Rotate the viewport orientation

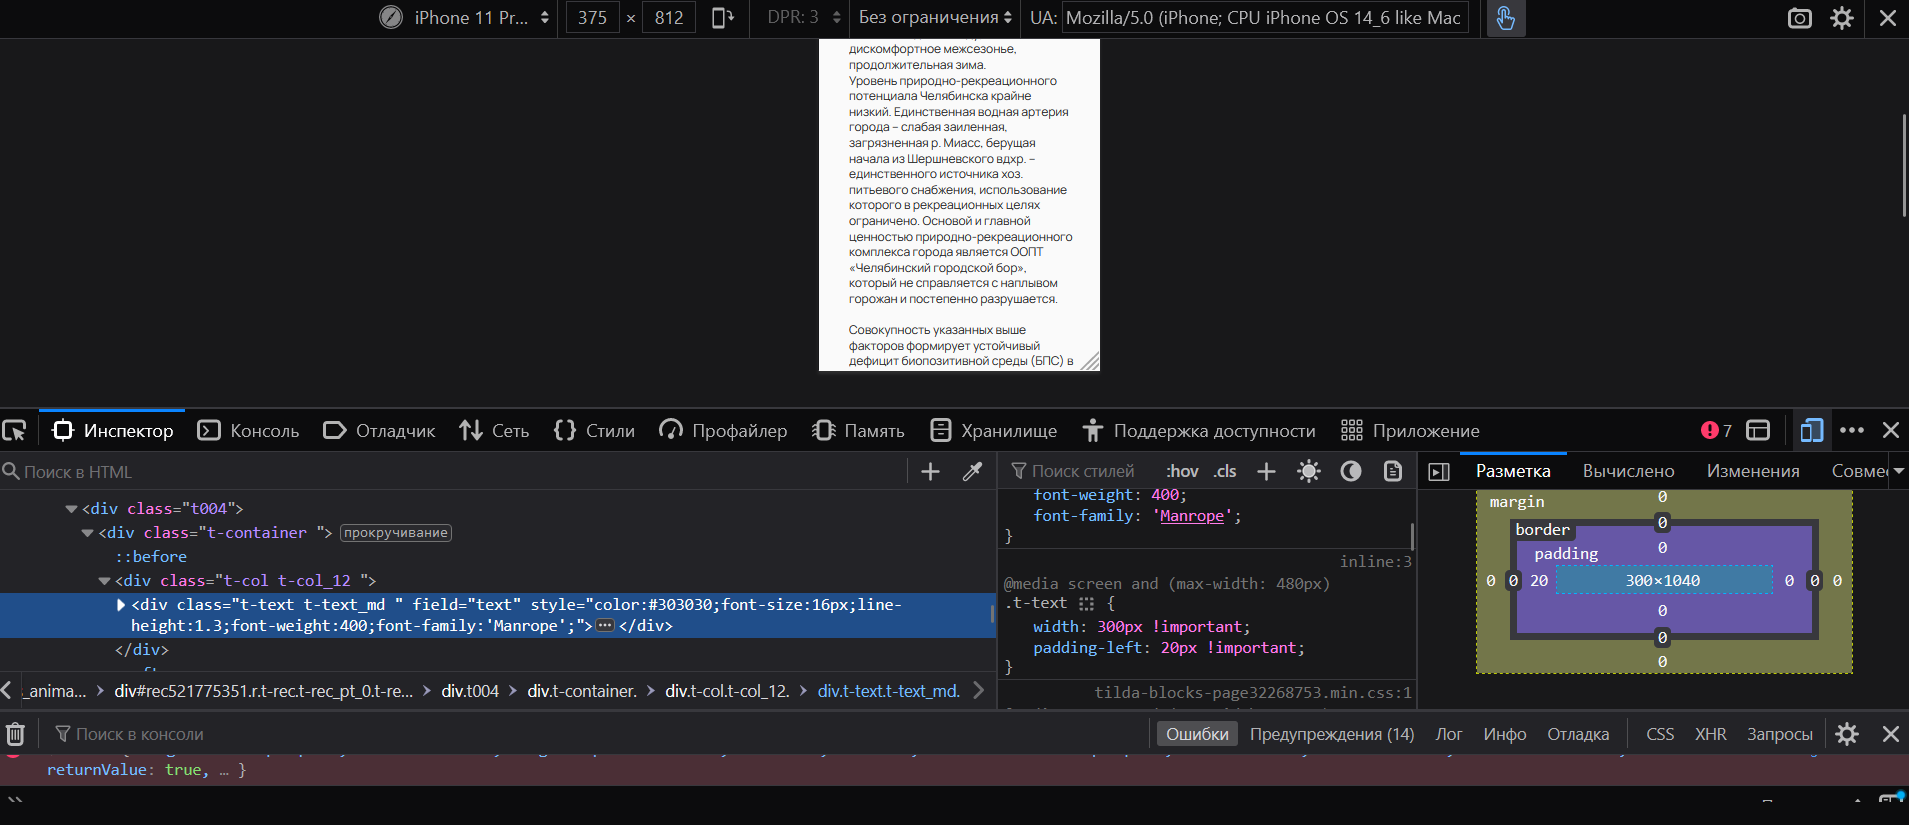pyautogui.click(x=722, y=18)
